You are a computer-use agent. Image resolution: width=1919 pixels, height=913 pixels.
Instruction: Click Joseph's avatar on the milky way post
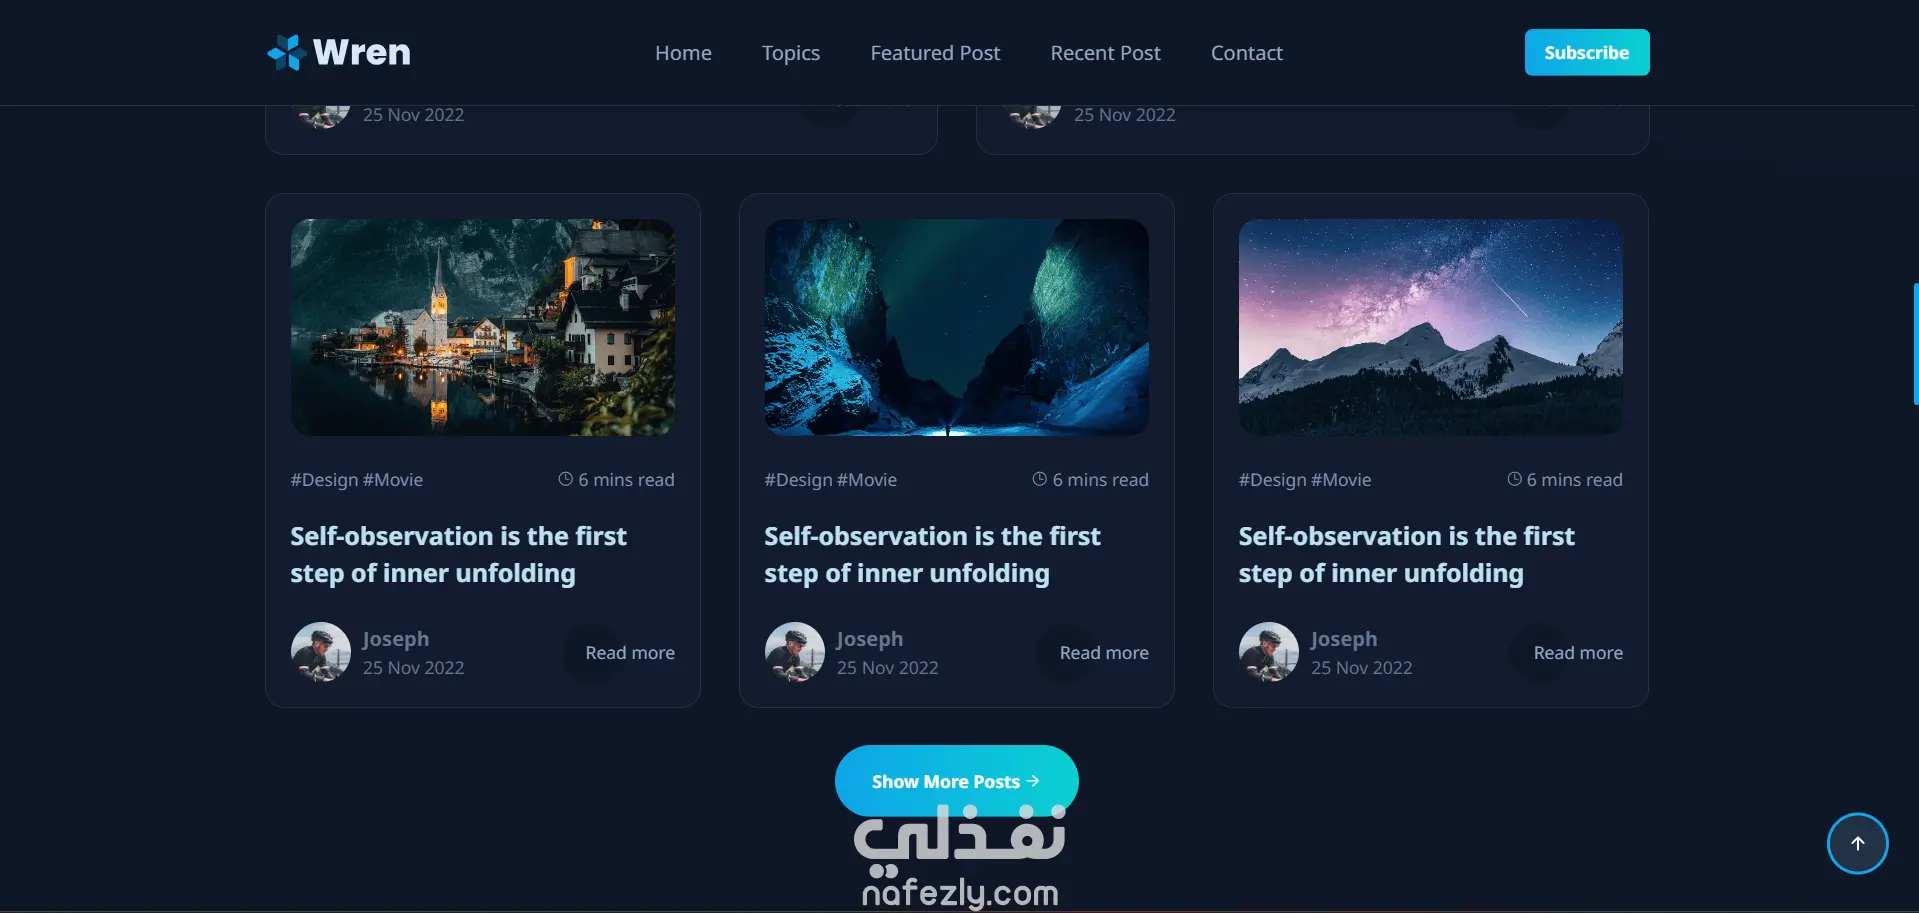pos(1268,652)
